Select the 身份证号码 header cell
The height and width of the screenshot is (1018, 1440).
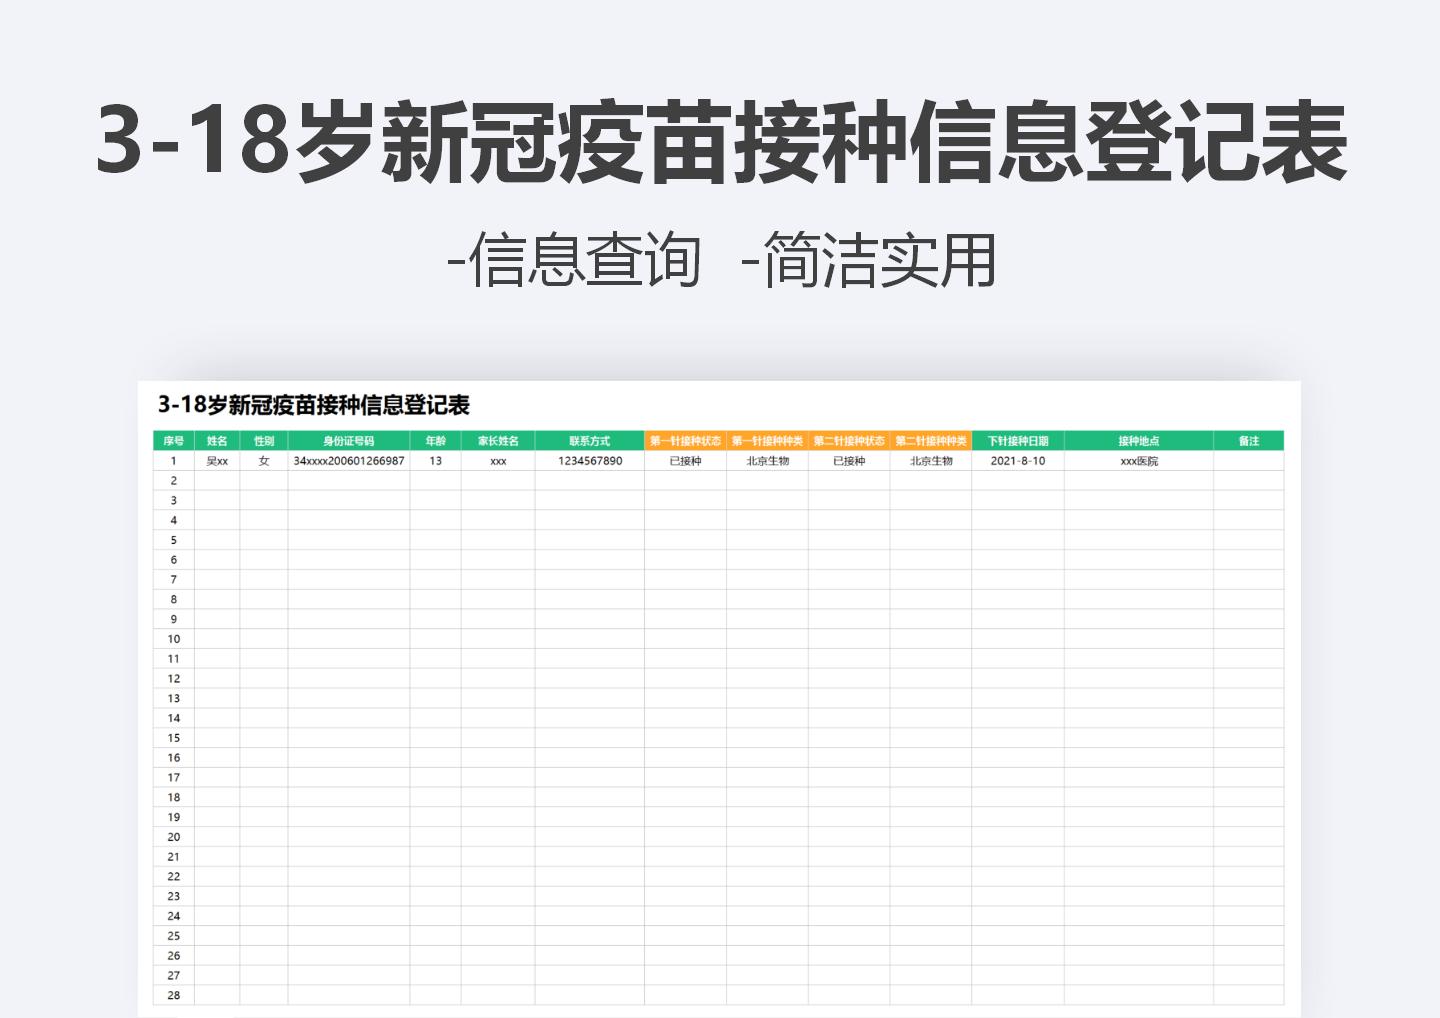(348, 440)
